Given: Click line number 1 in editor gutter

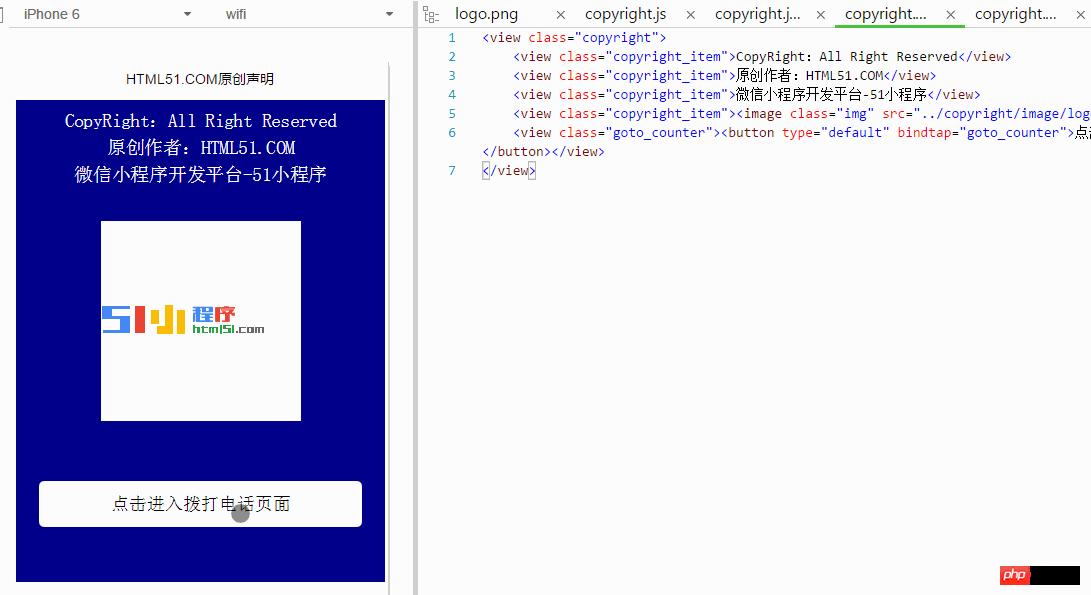Looking at the screenshot, I should coord(452,38).
